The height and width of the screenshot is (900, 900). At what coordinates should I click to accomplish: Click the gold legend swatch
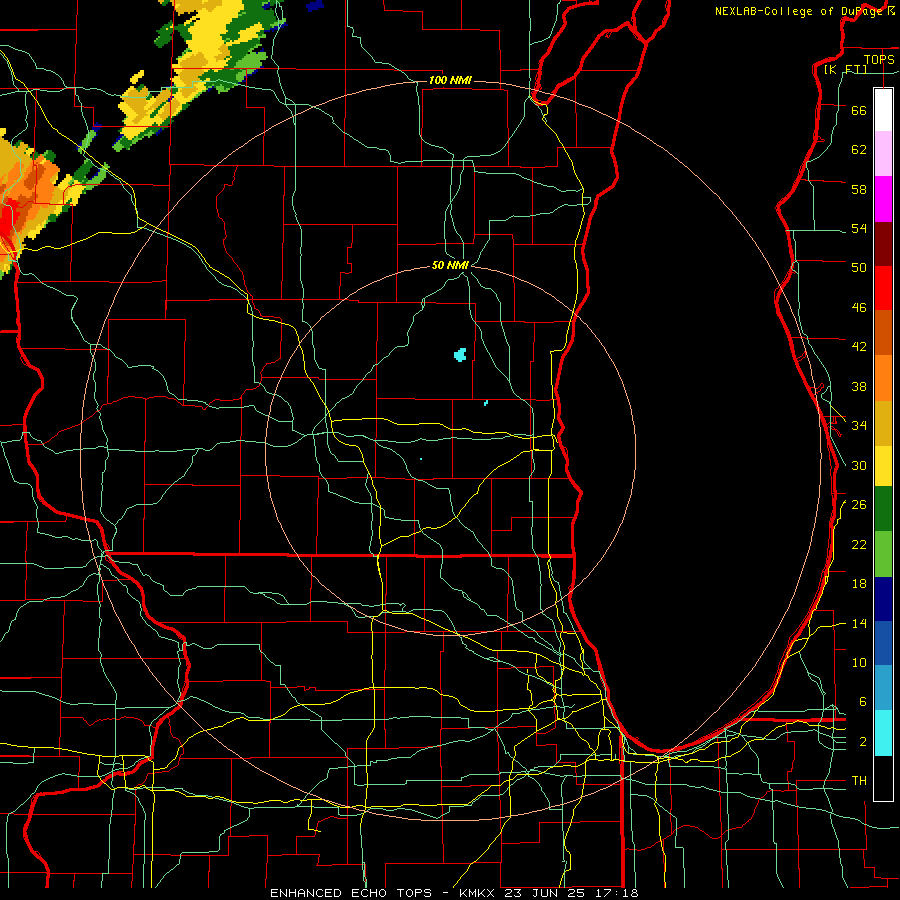click(x=883, y=423)
